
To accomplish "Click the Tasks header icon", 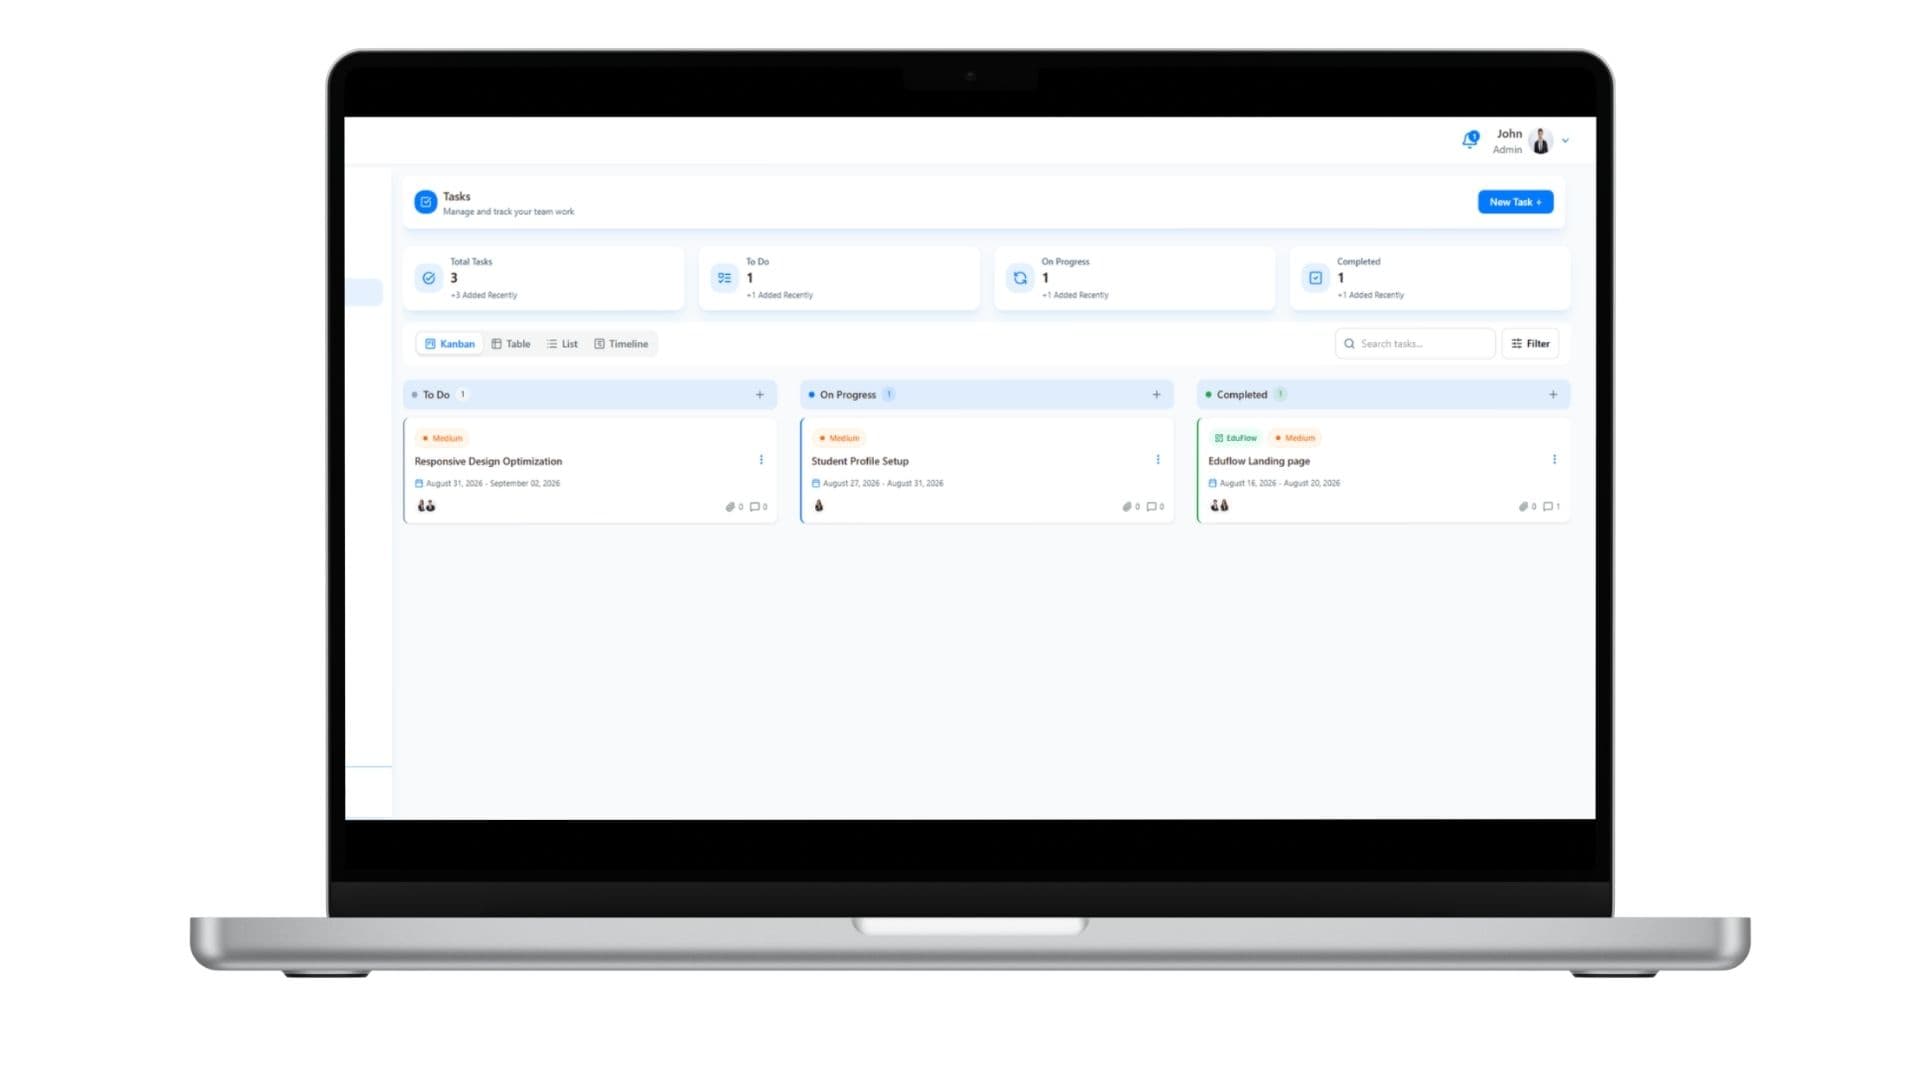I will click(426, 202).
